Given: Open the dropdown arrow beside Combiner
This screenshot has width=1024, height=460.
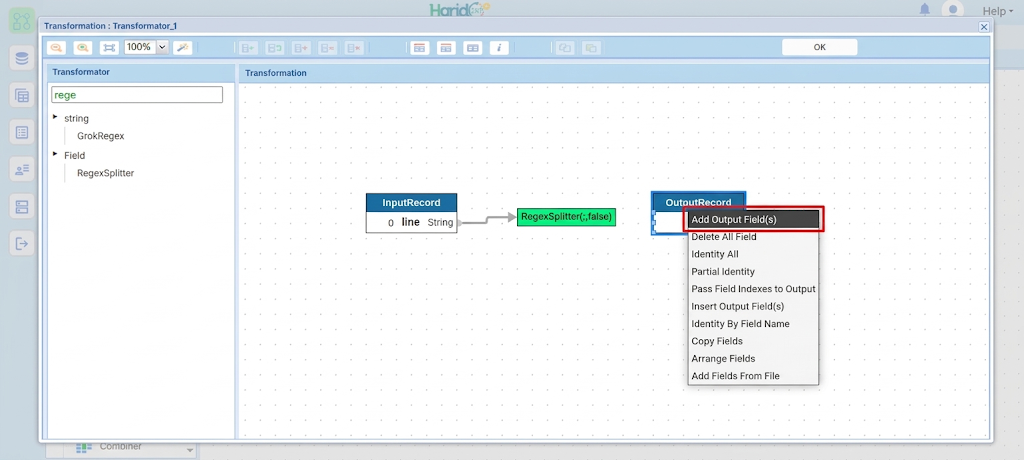Looking at the screenshot, I should 190,450.
